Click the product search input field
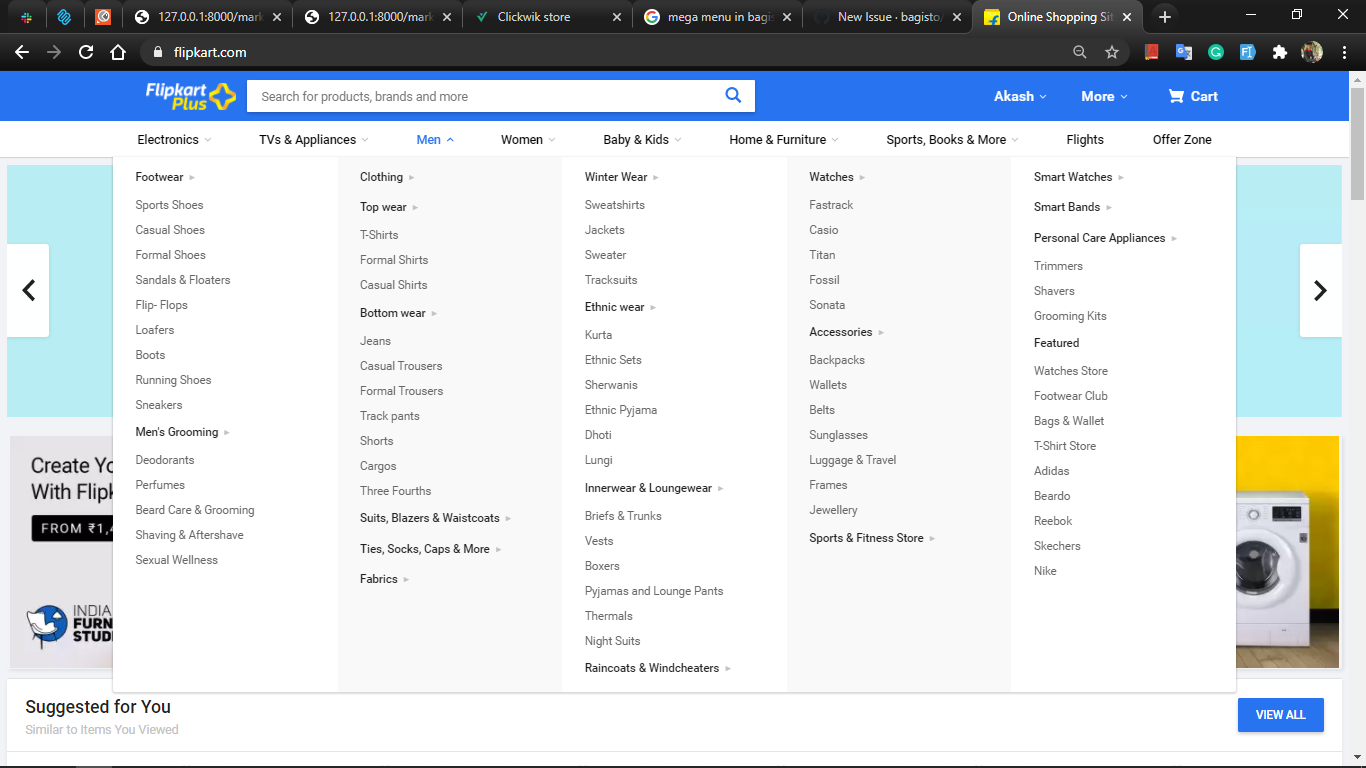The height and width of the screenshot is (768, 1366). [485, 96]
